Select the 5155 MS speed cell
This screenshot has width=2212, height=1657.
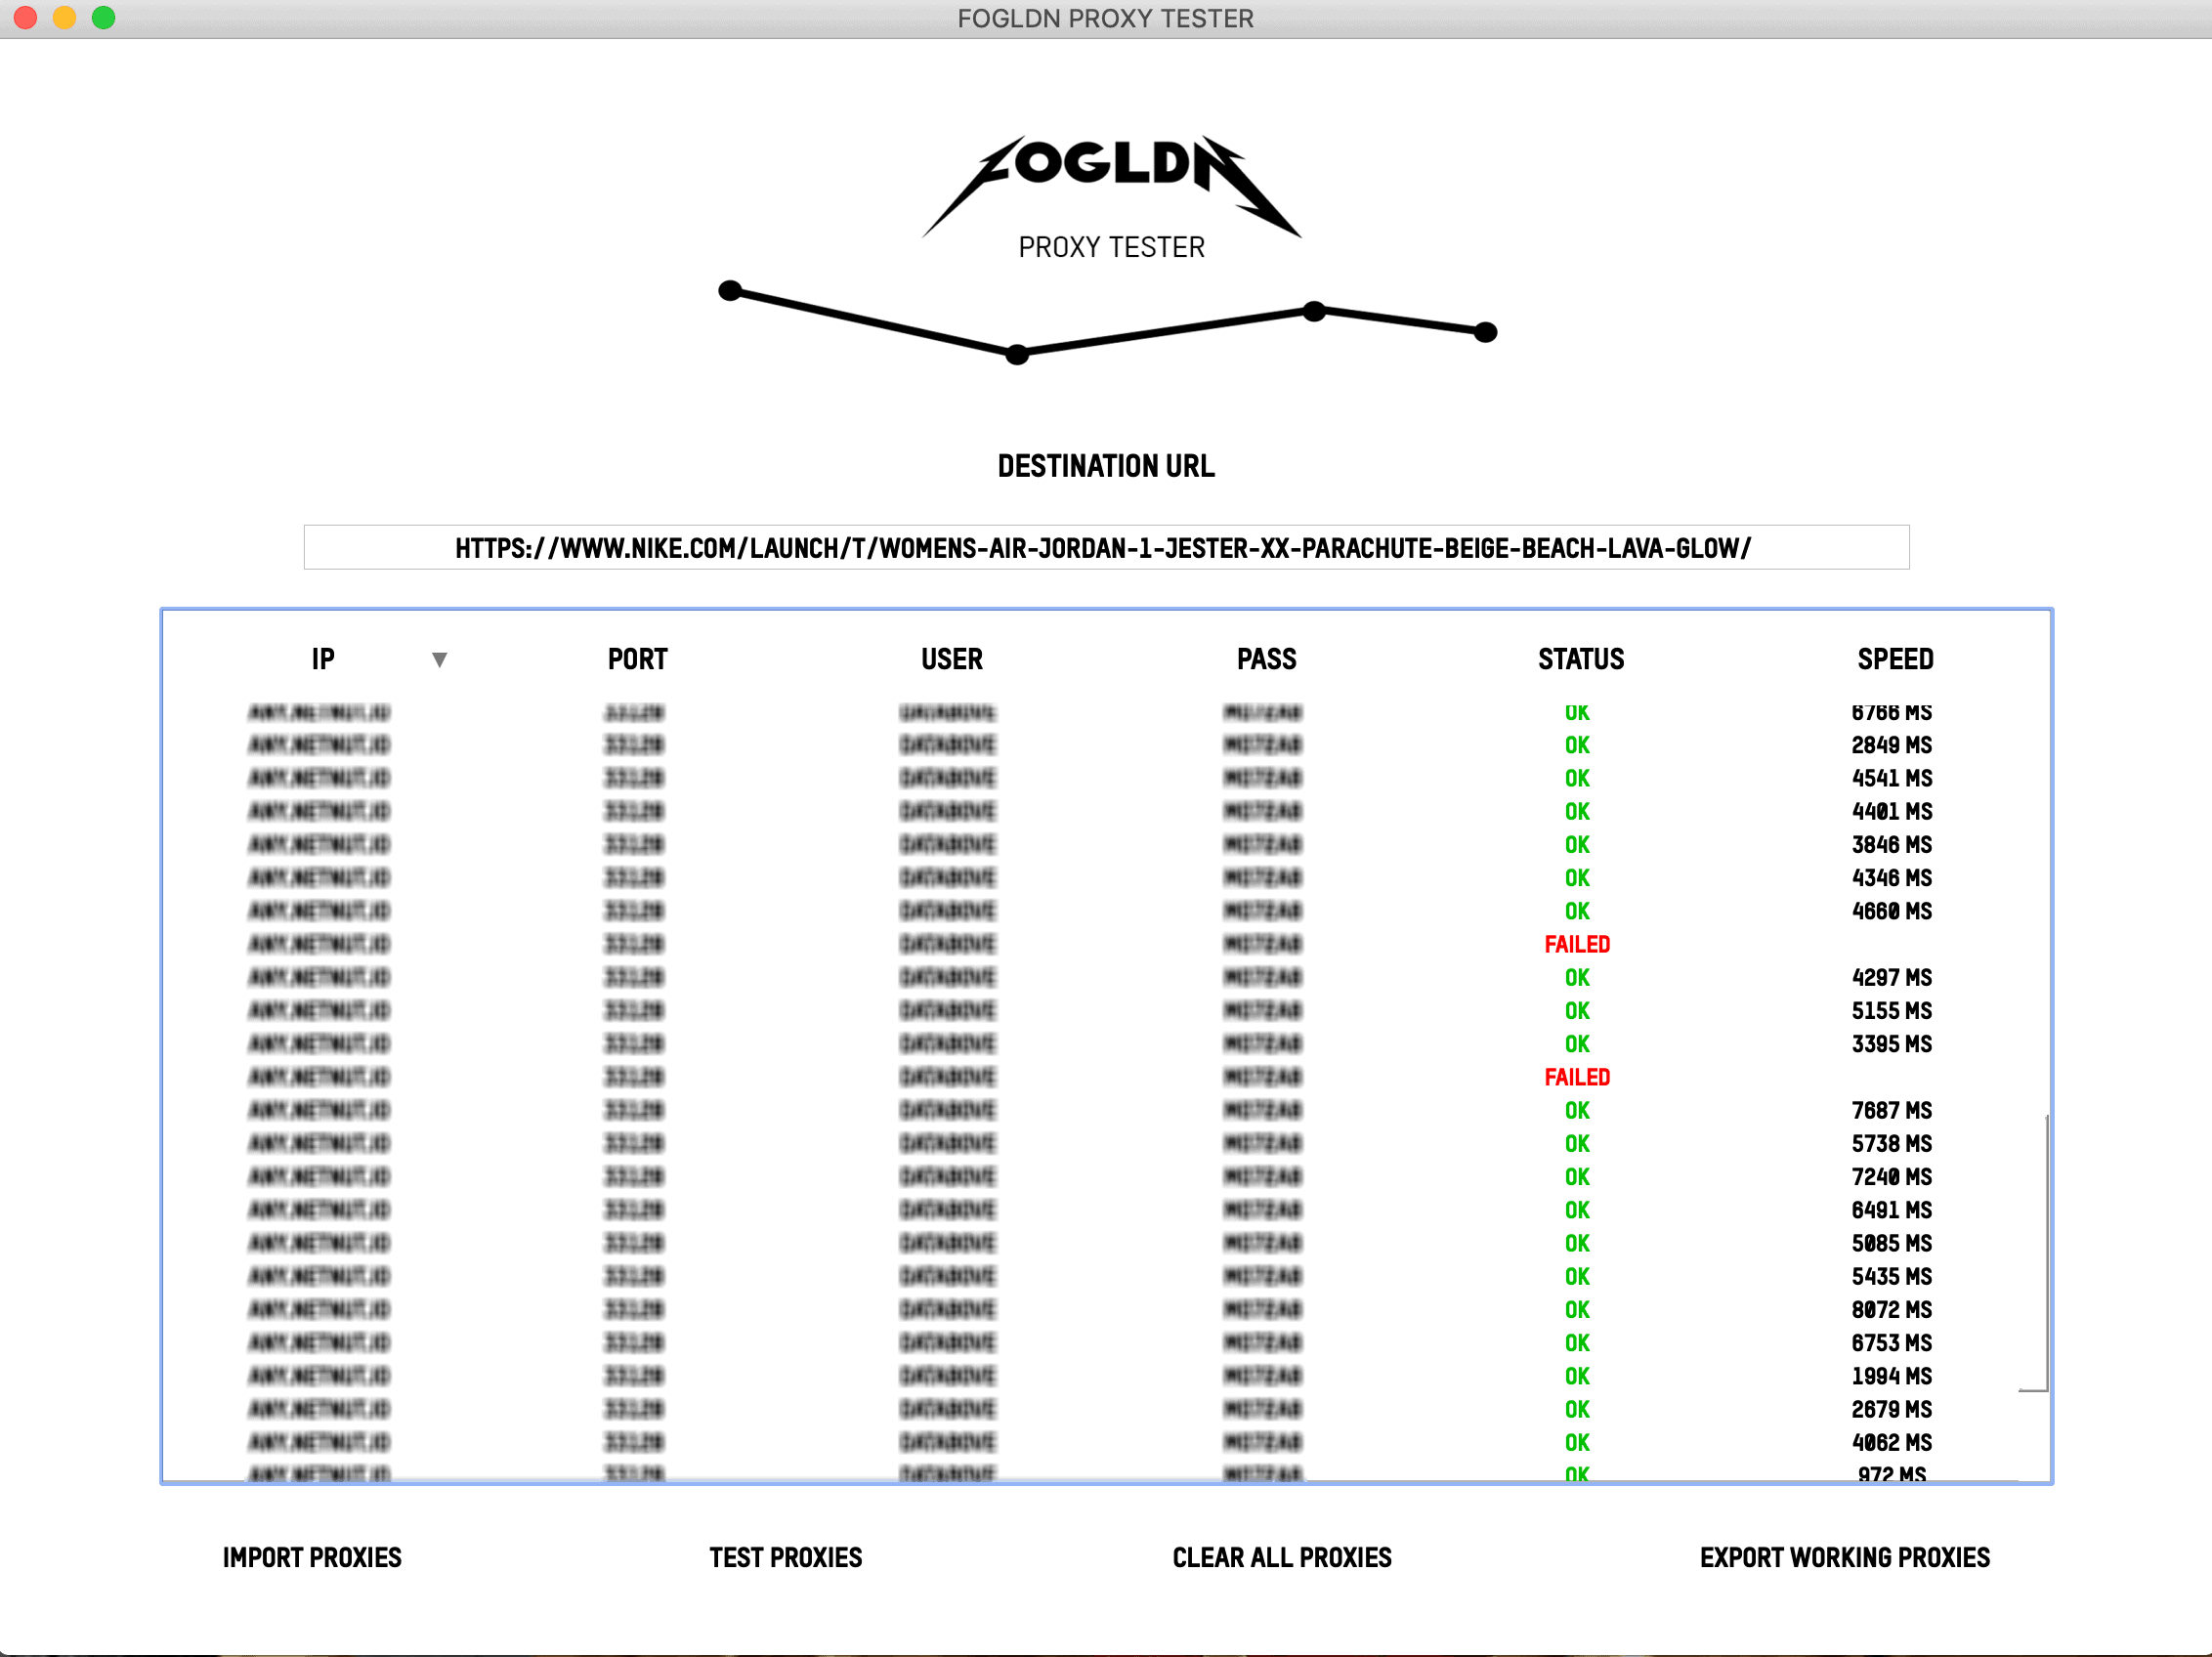[x=1892, y=1011]
